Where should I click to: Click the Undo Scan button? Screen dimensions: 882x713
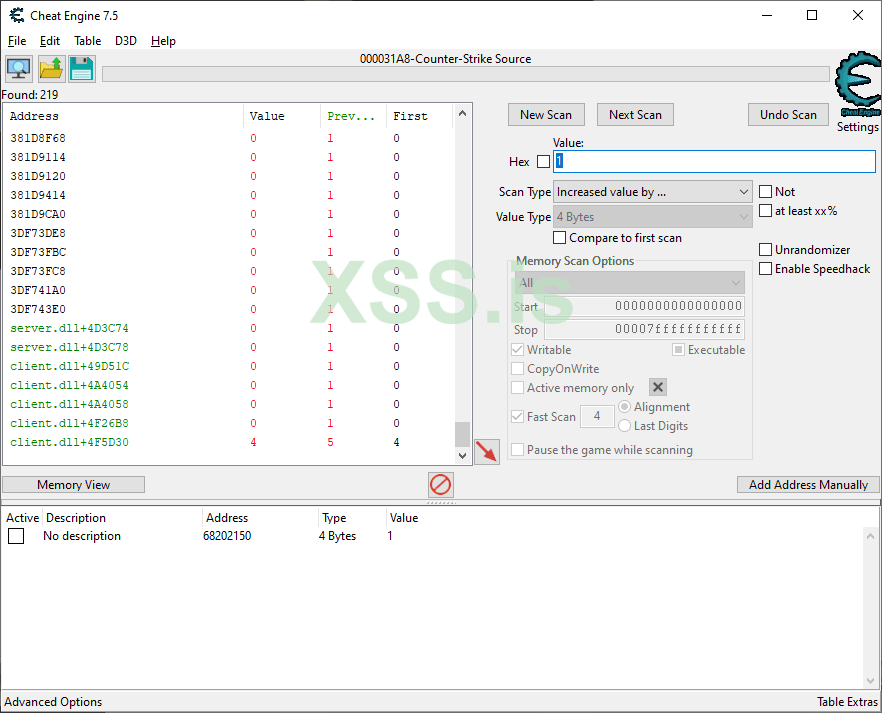click(788, 115)
